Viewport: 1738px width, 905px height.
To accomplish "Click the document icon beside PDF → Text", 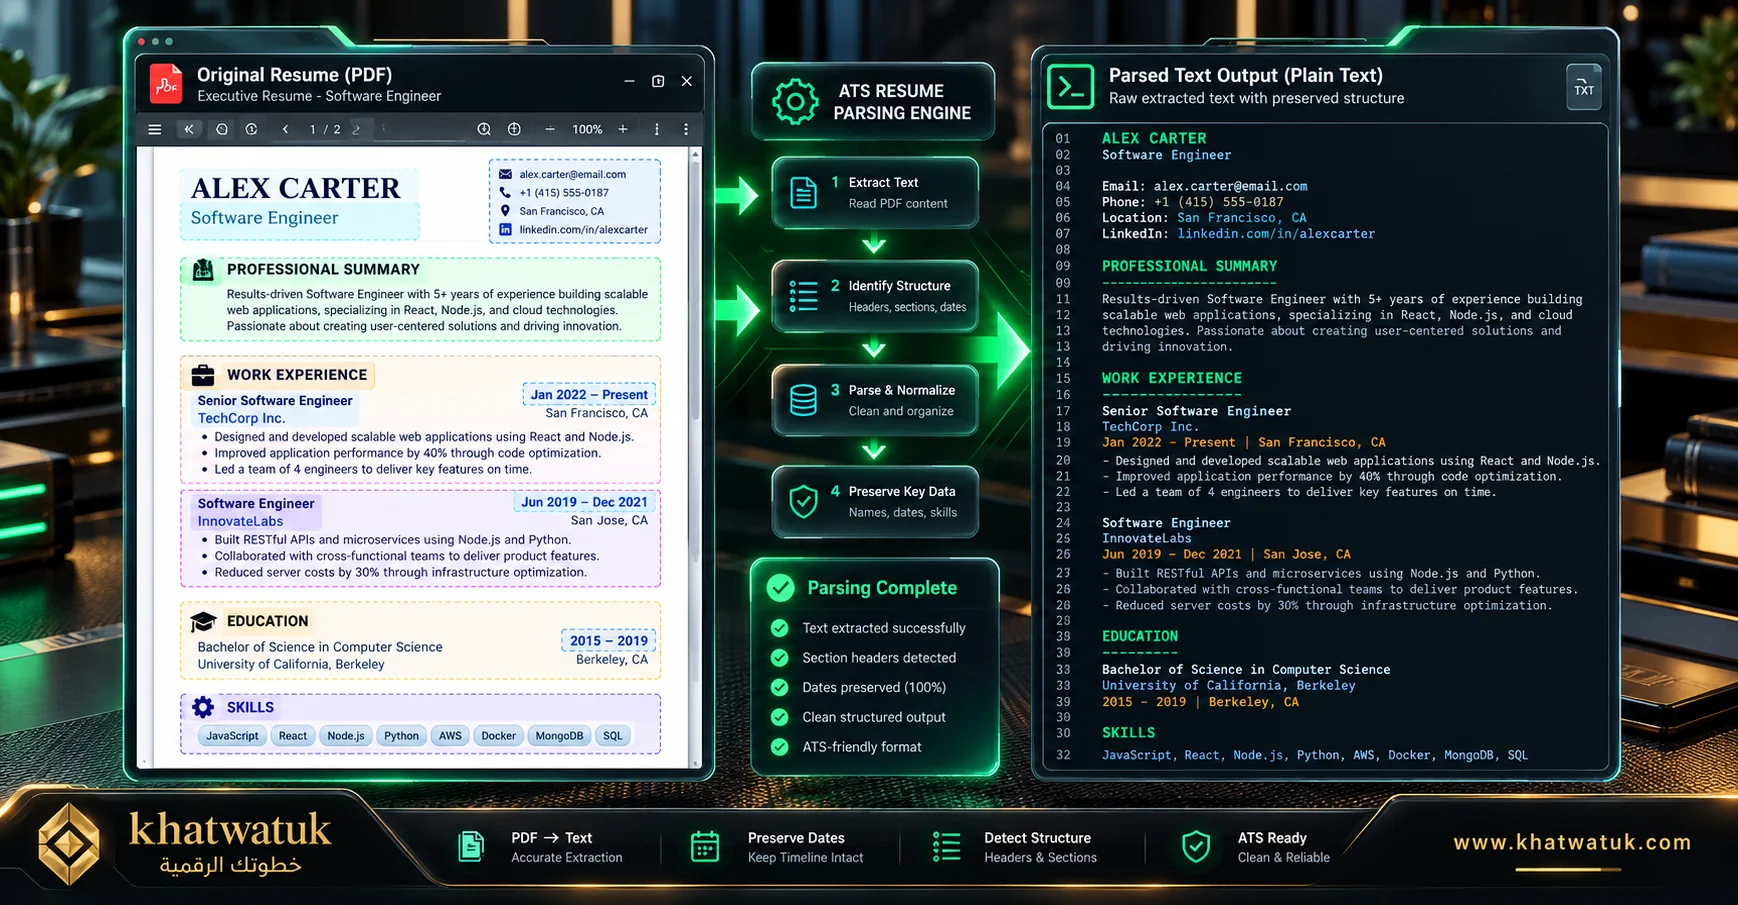I will [471, 847].
